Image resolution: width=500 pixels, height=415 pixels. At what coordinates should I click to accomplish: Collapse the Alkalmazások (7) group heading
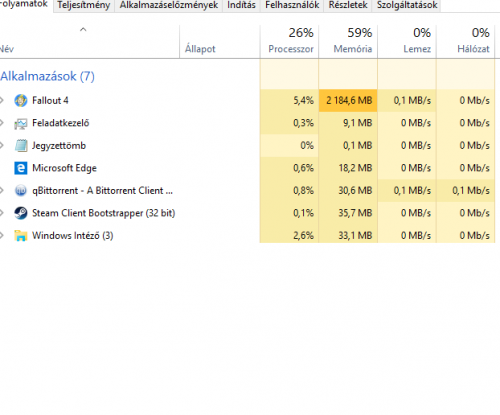47,76
